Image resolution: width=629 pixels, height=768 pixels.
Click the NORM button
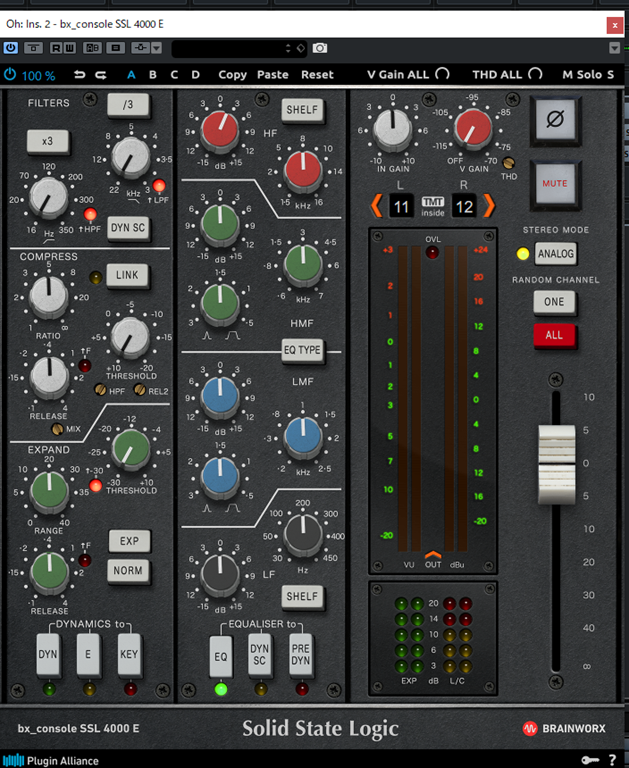[128, 571]
